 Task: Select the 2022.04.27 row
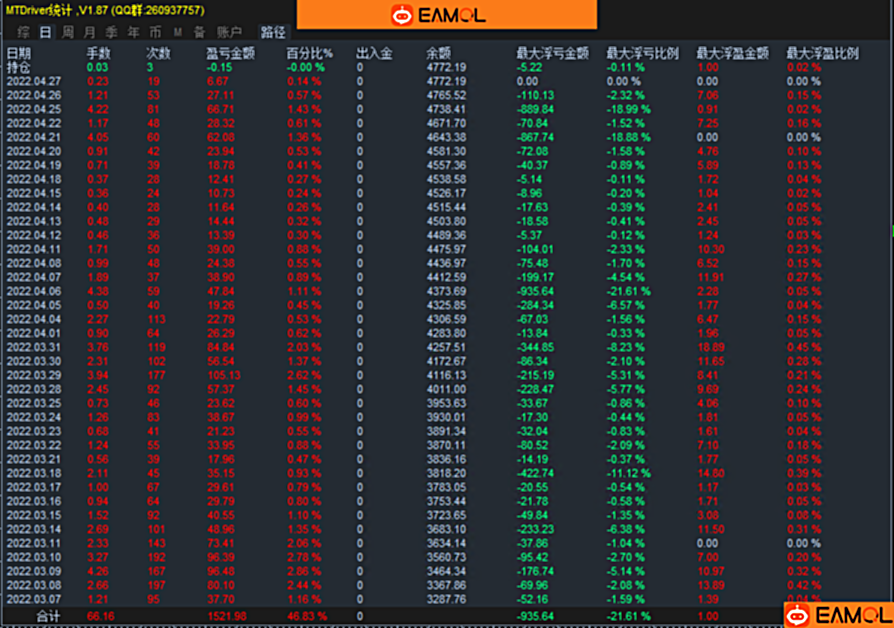click(34, 81)
